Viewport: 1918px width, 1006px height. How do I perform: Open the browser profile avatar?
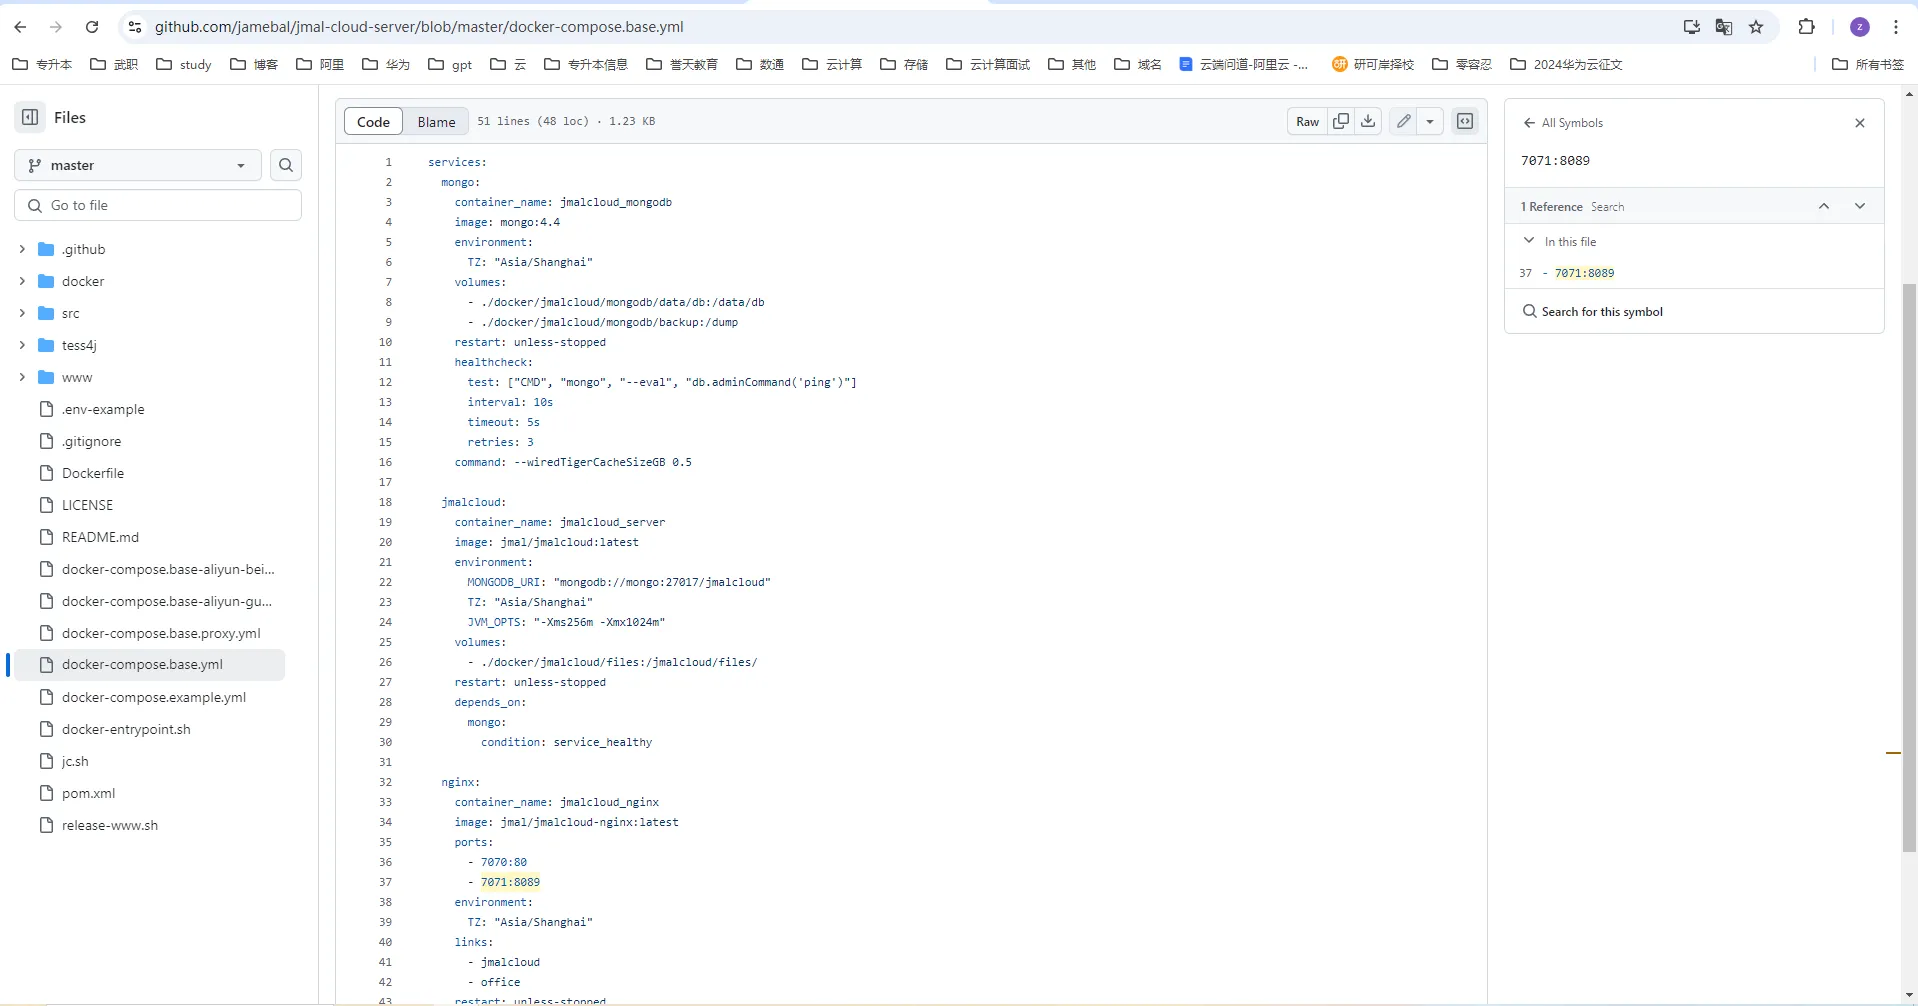tap(1860, 27)
